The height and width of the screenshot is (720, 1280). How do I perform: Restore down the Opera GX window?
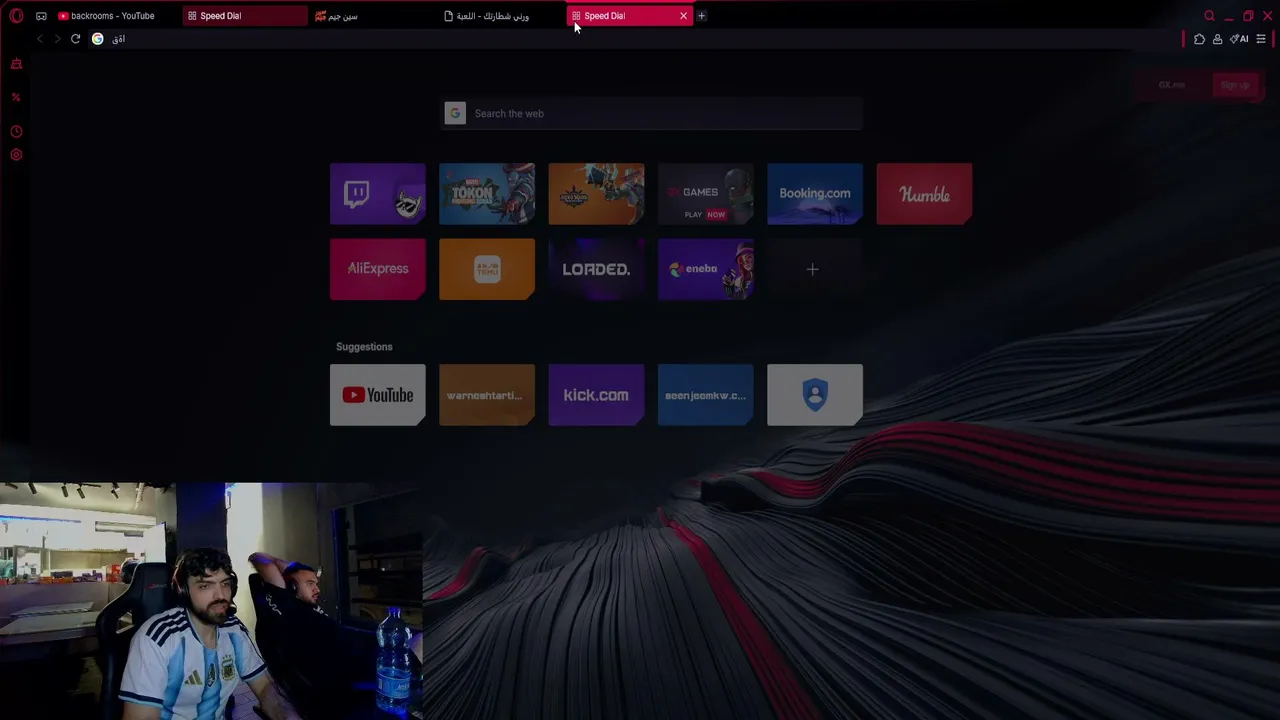click(x=1248, y=16)
